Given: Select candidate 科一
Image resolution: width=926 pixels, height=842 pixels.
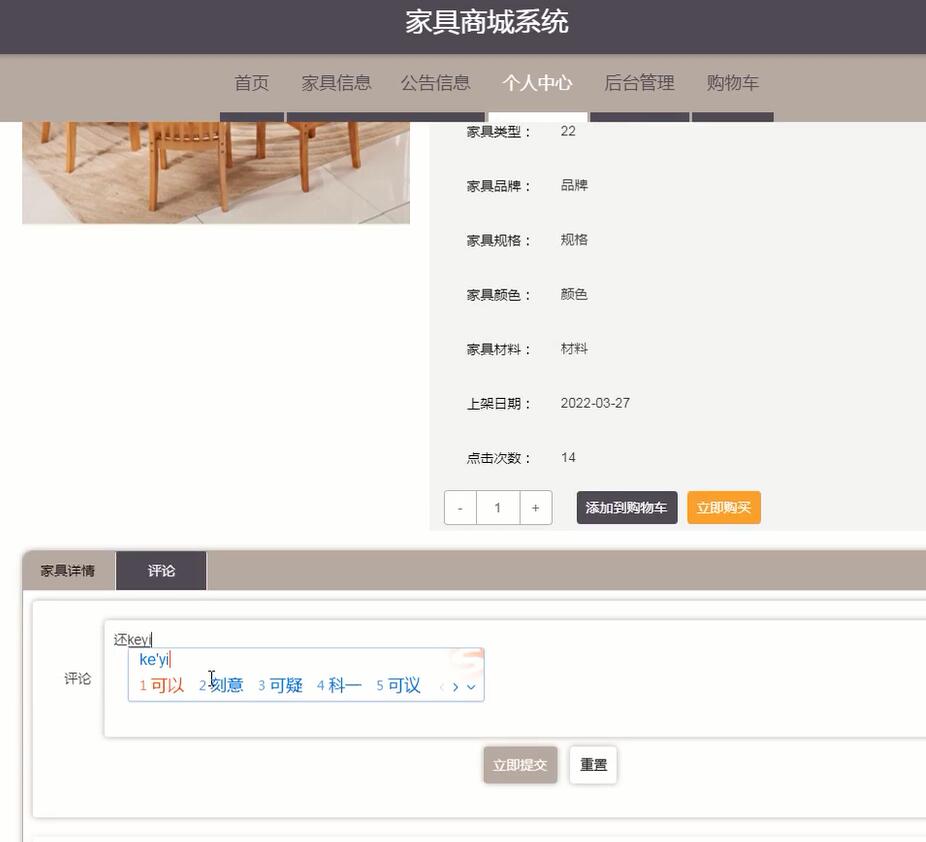Looking at the screenshot, I should (337, 685).
